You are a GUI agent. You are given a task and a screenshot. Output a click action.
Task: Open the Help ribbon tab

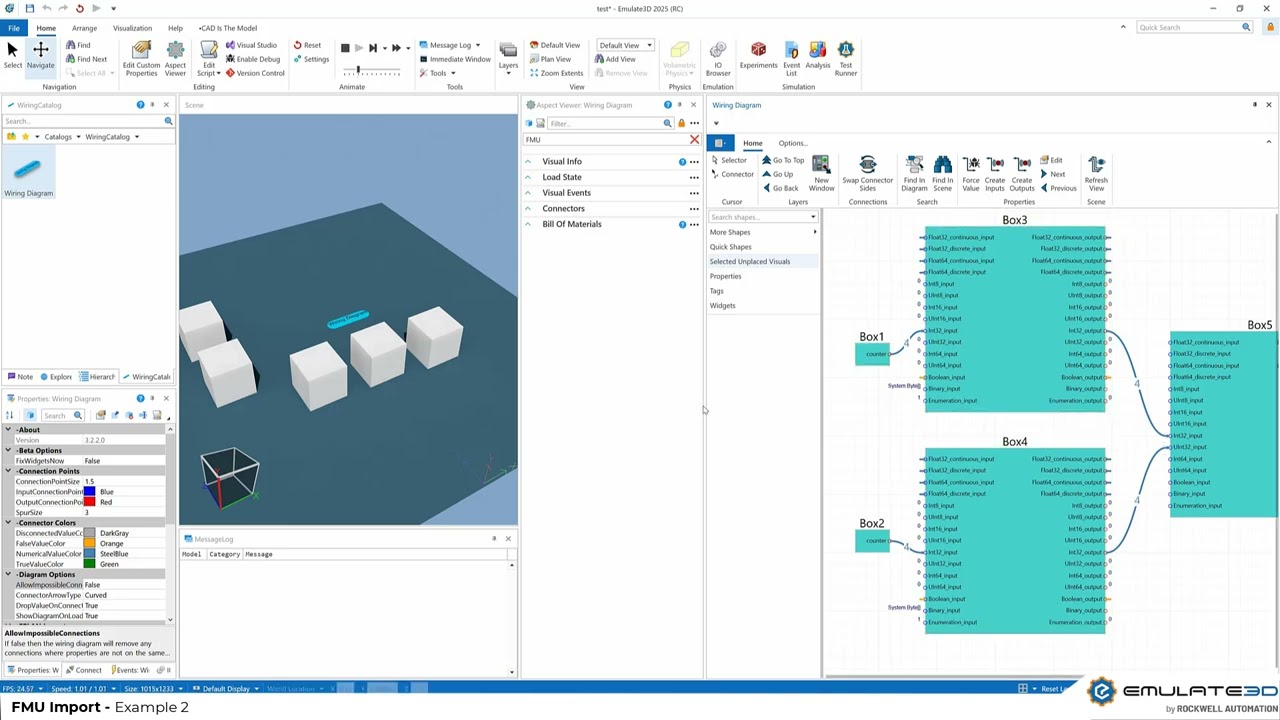point(175,28)
